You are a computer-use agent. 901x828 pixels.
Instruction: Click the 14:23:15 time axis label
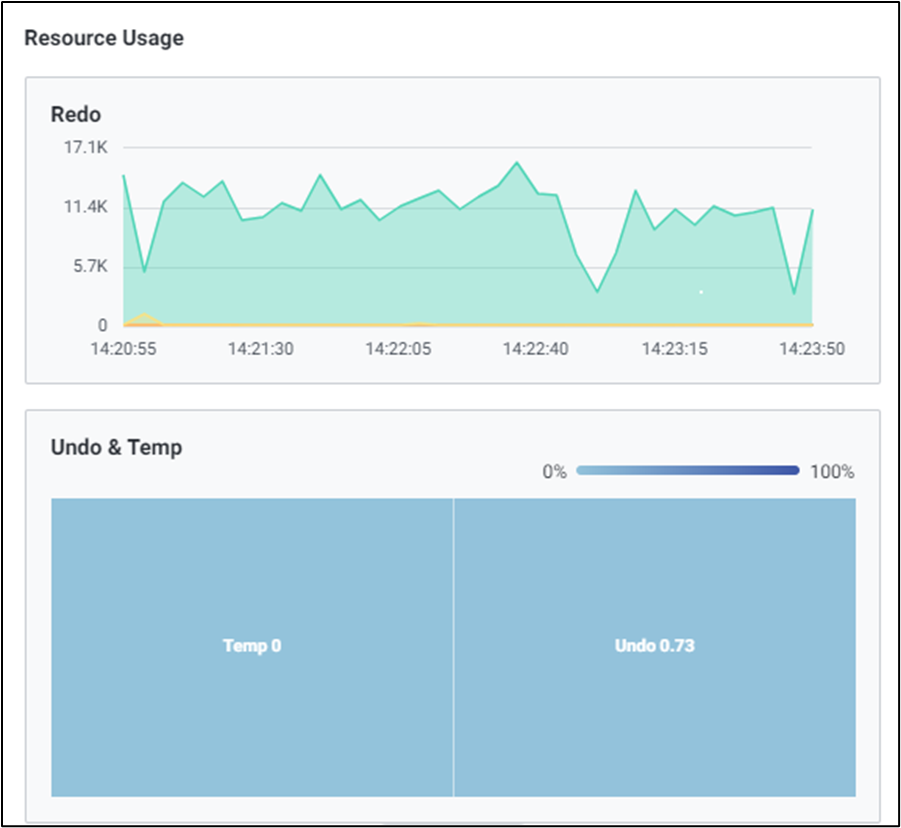(673, 349)
